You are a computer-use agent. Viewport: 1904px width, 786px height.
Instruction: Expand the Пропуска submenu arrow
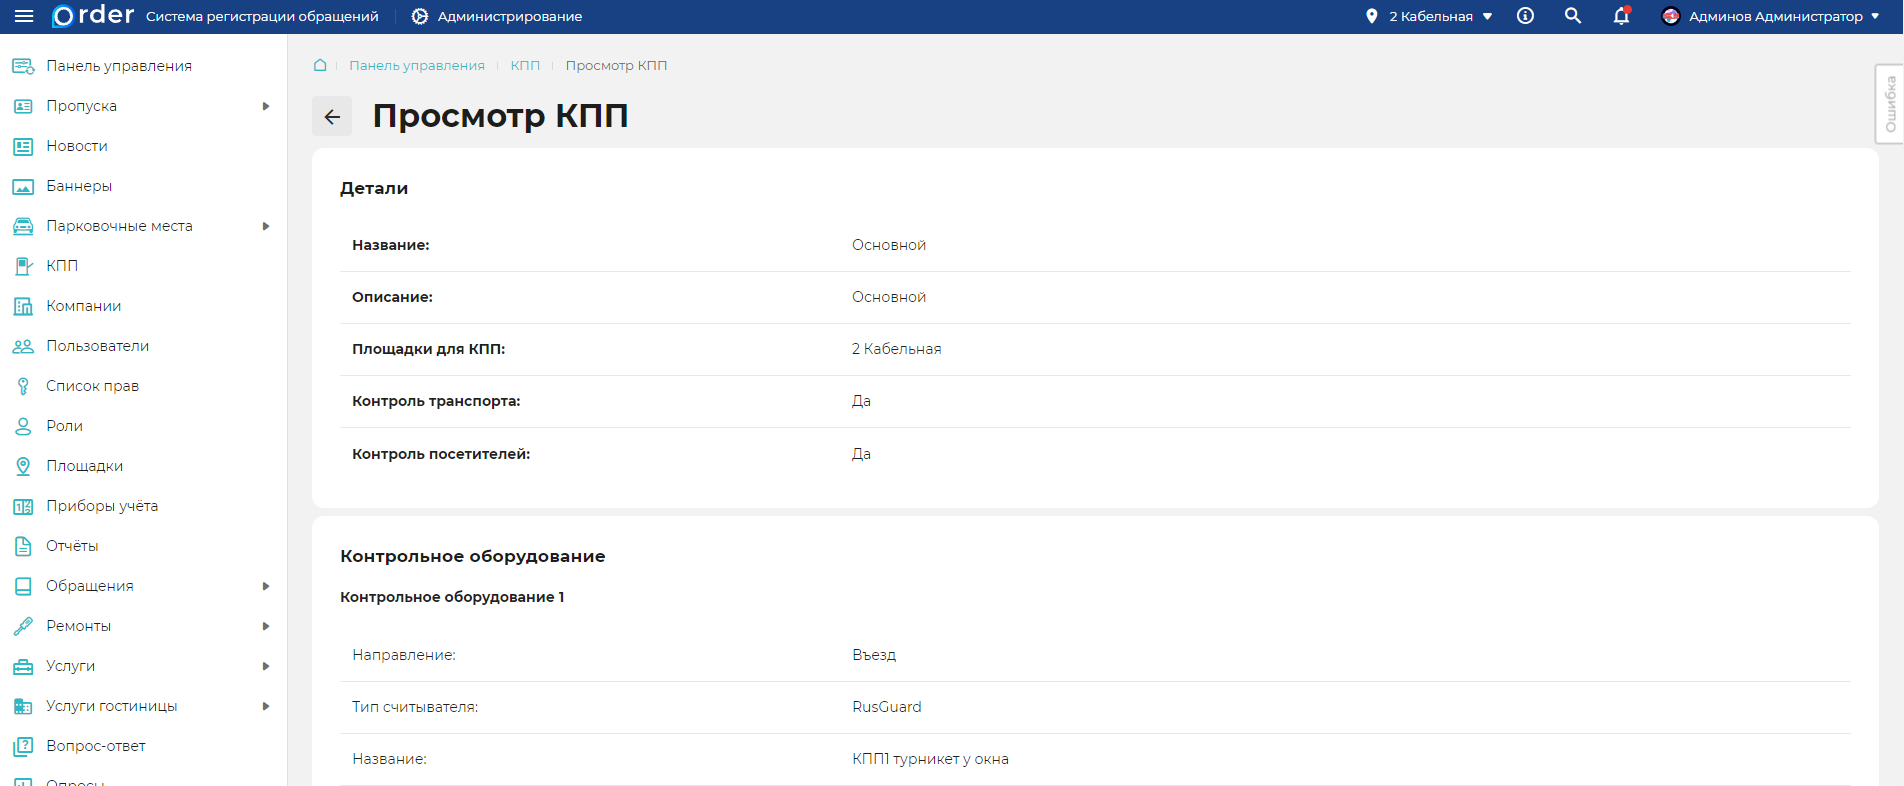click(x=266, y=106)
